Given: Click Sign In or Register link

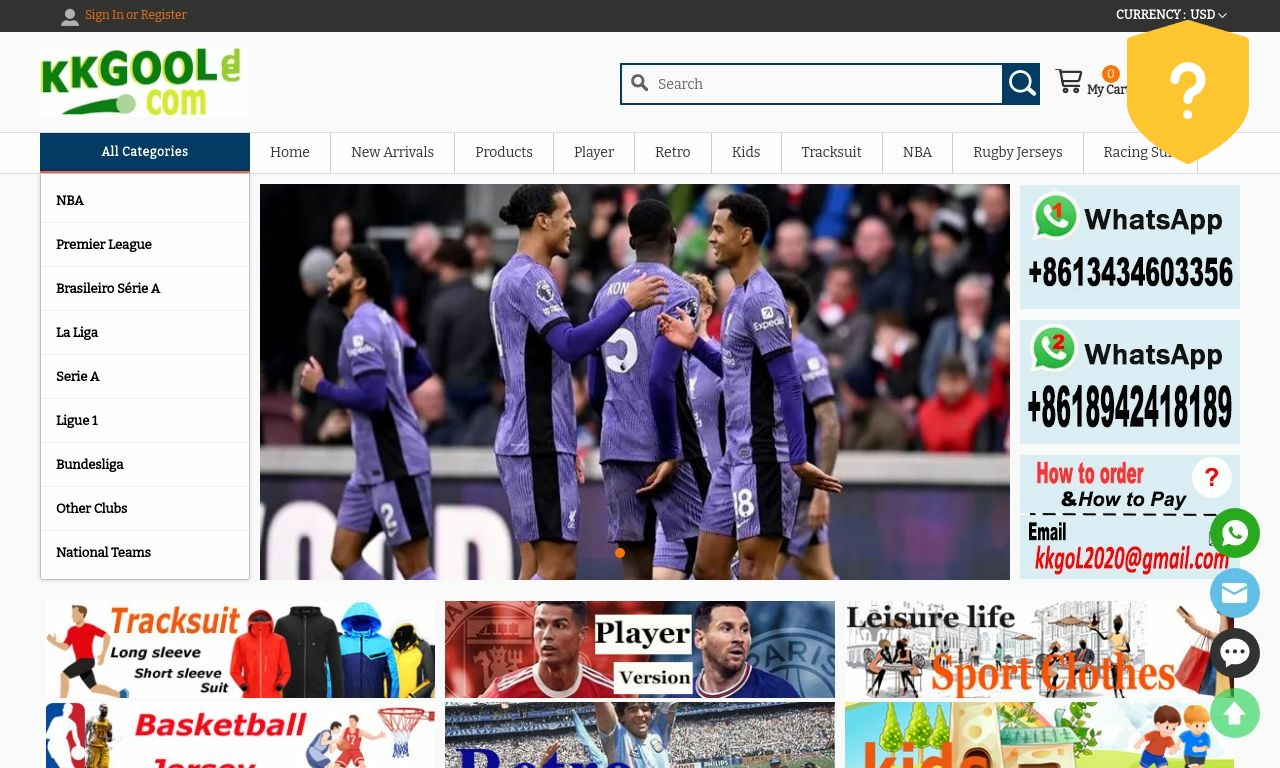Looking at the screenshot, I should point(136,15).
